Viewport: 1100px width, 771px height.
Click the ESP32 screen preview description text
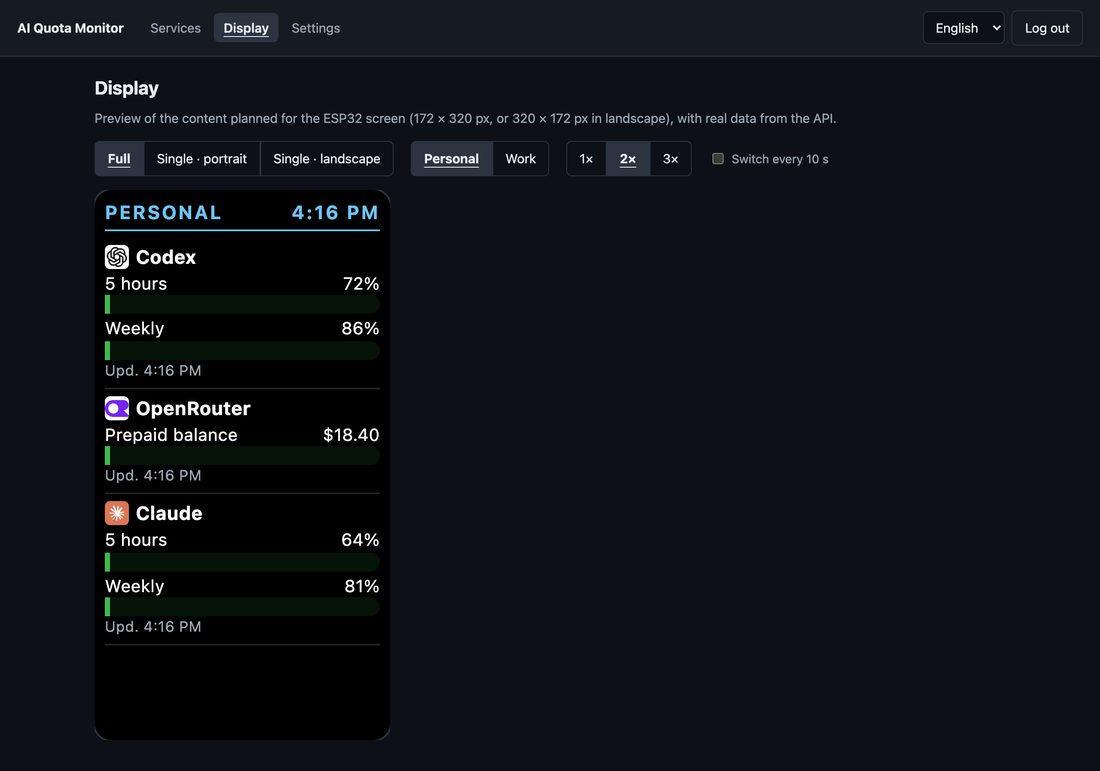465,119
